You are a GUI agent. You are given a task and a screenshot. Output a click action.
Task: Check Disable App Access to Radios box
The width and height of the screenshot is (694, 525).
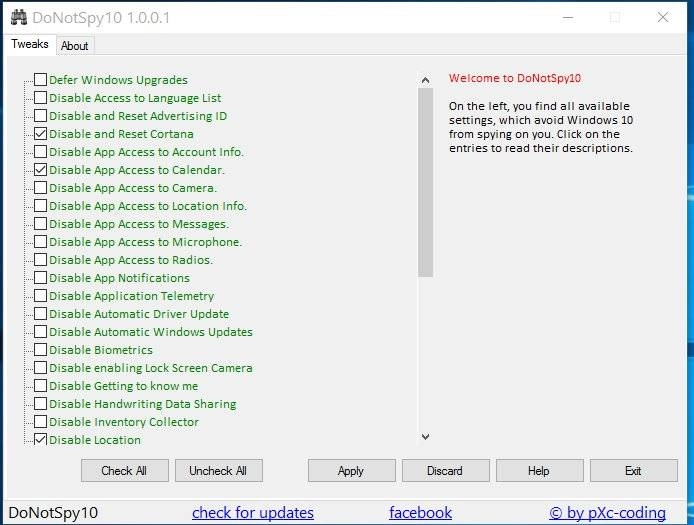tap(40, 259)
